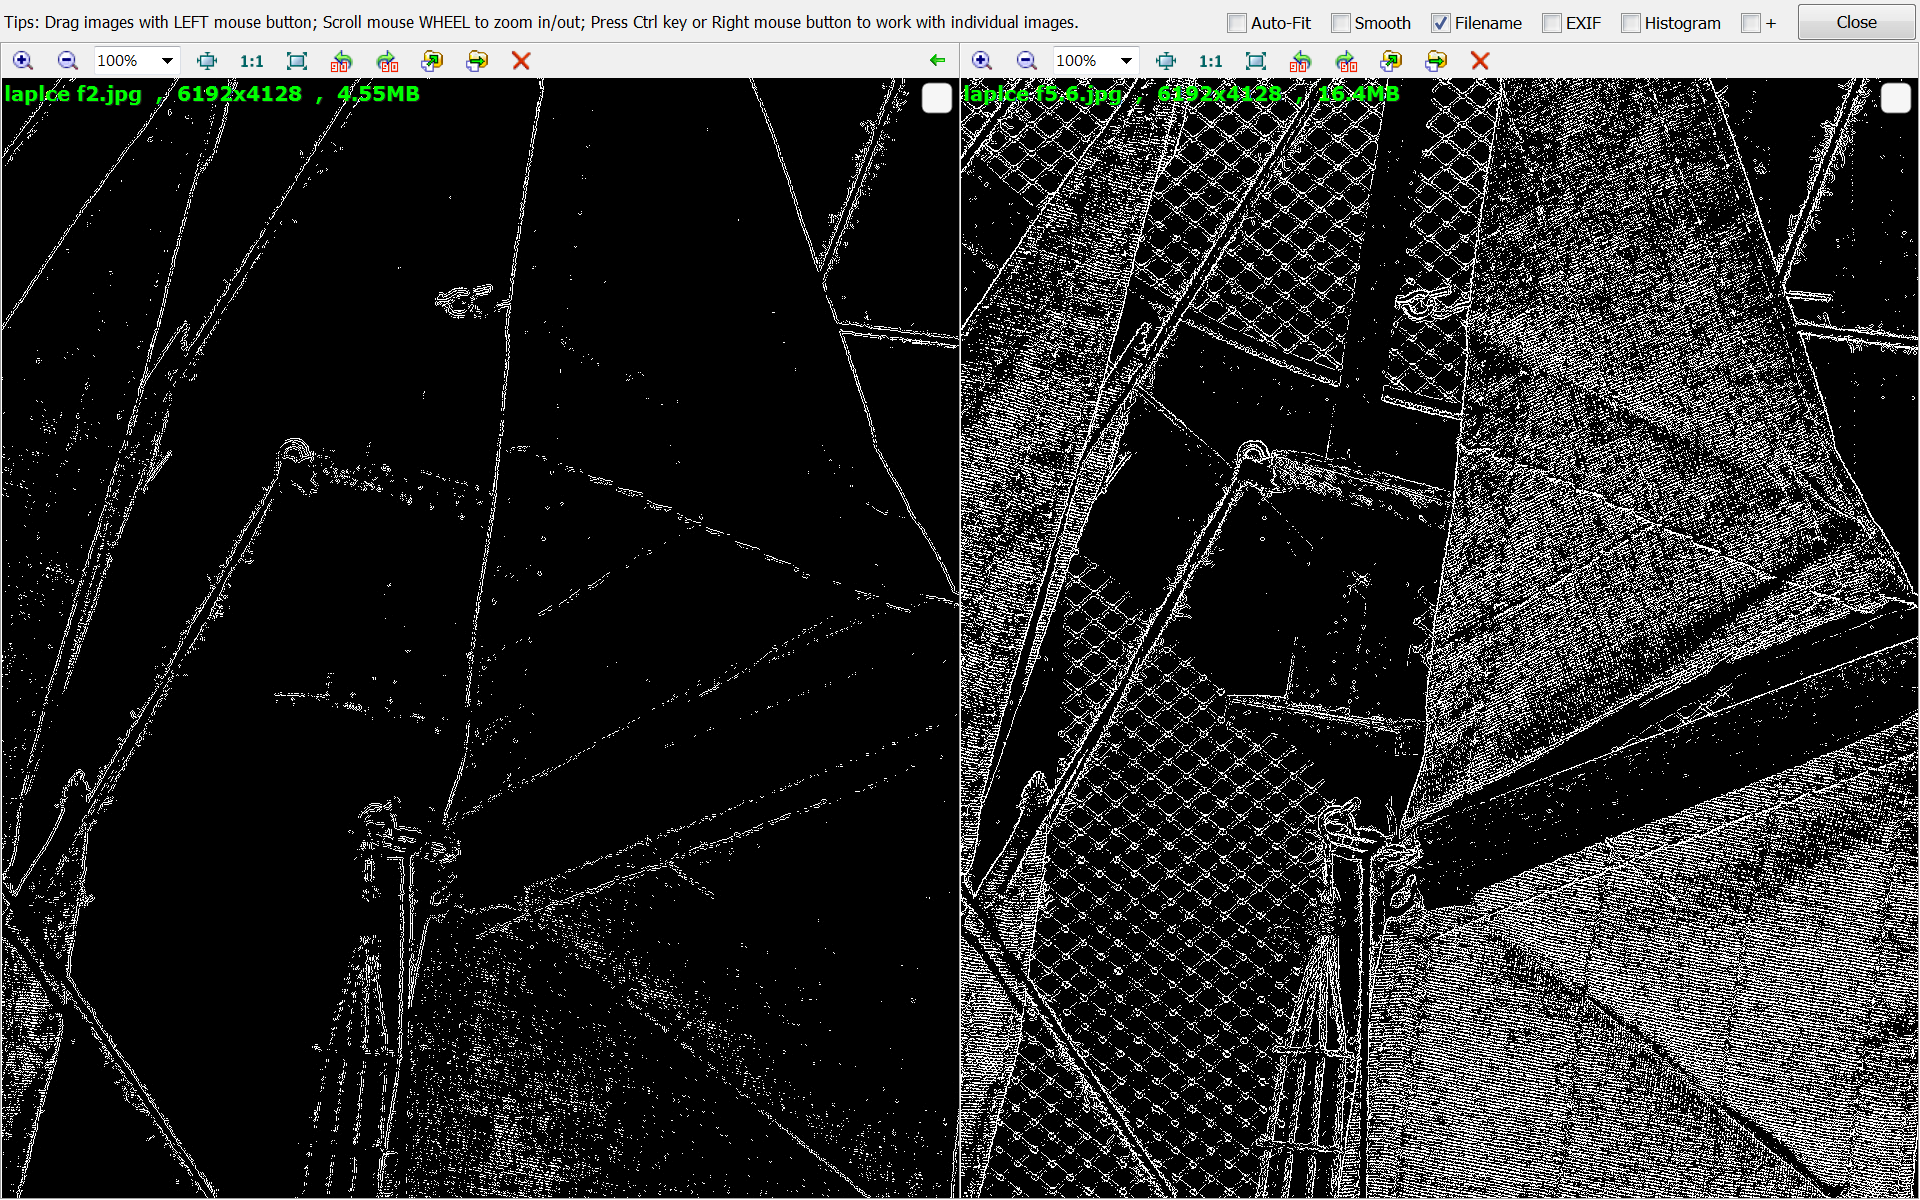This screenshot has width=1920, height=1200.
Task: Zoom out on the right image
Action: (1026, 61)
